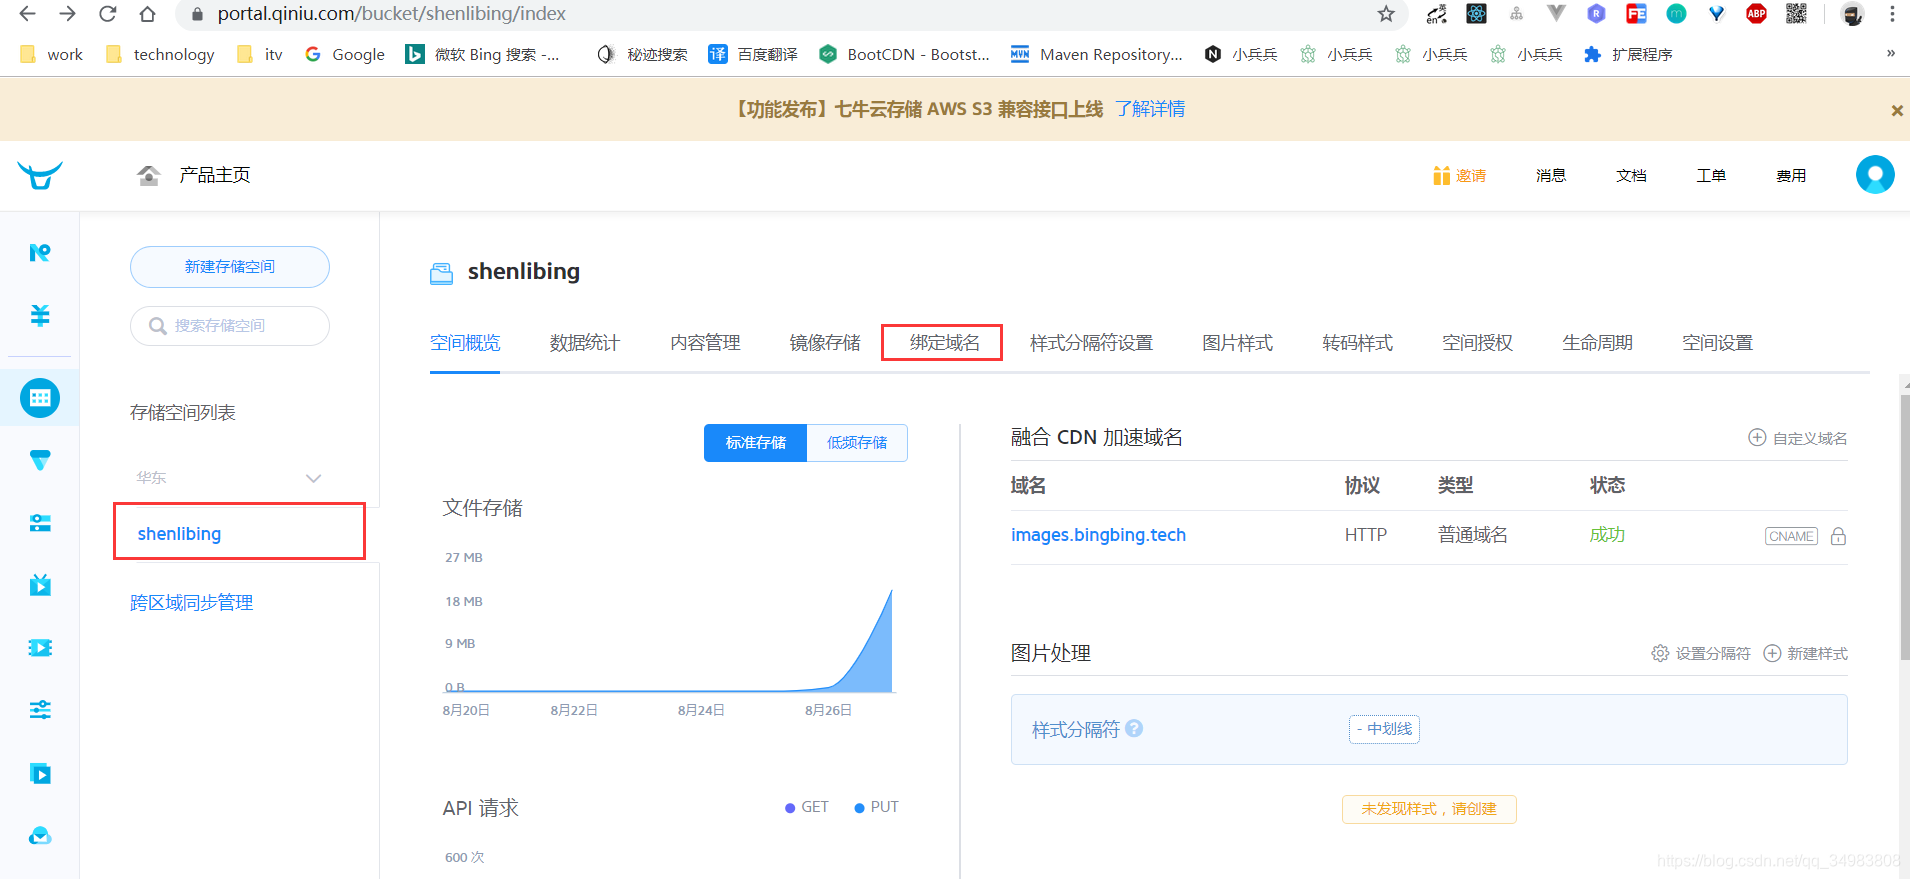This screenshot has height=879, width=1910.
Task: Click 设置分隔符 option
Action: coord(1701,653)
